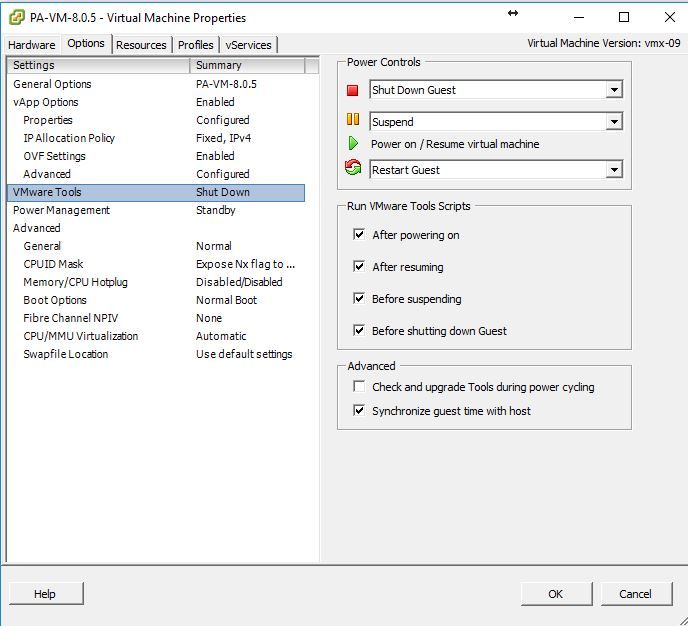Image resolution: width=688 pixels, height=626 pixels.
Task: Open the Profiles tab
Action: tap(196, 45)
